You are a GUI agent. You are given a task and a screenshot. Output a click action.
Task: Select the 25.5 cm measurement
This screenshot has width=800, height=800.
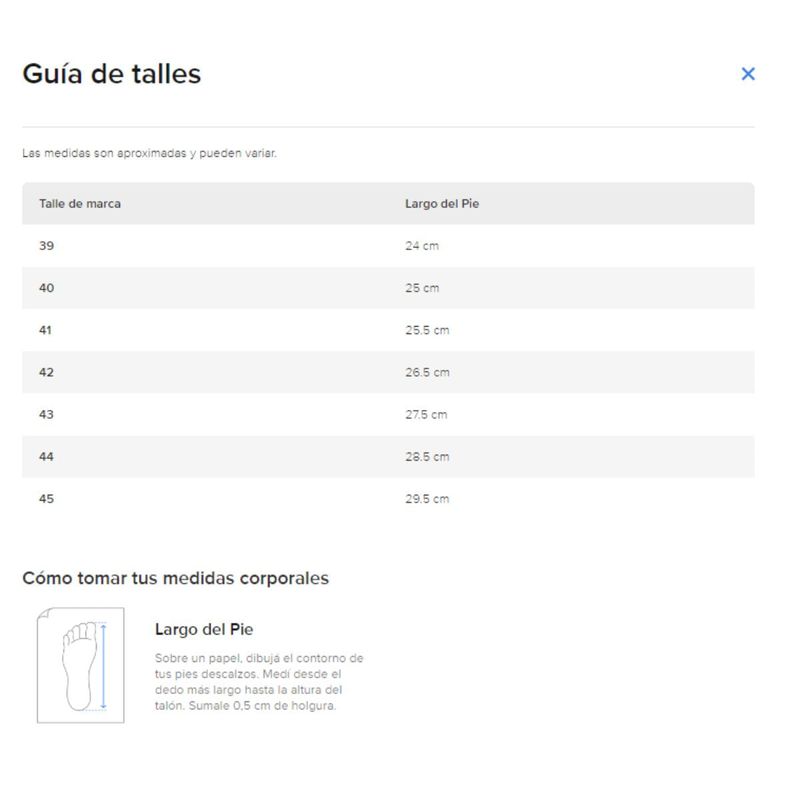point(428,330)
